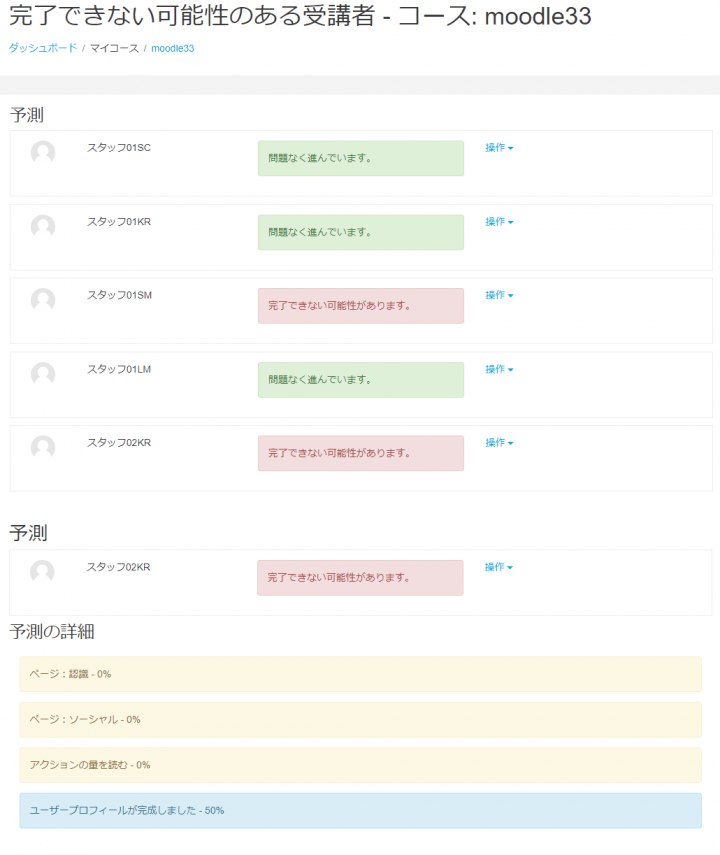The width and height of the screenshot is (720, 855).
Task: Click the avatar icon of スタッフ01SC
Action: click(x=43, y=153)
